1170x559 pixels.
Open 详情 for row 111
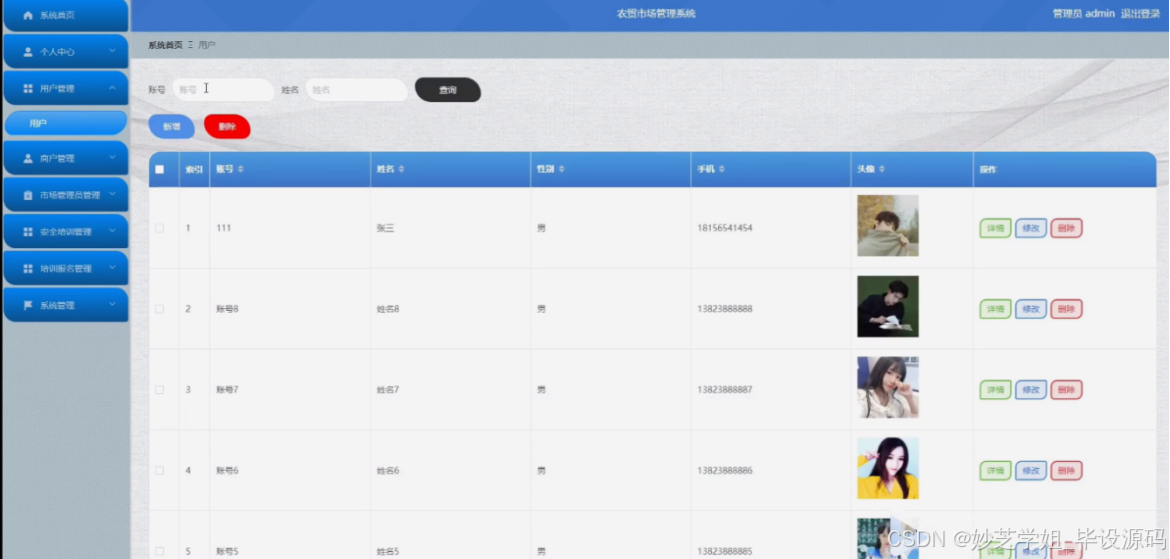[995, 228]
